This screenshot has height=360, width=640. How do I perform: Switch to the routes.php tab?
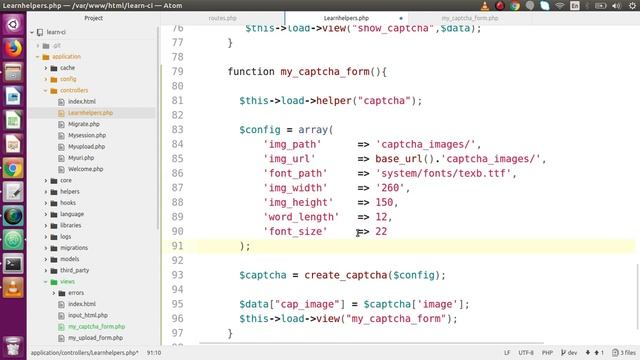pyautogui.click(x=222, y=18)
